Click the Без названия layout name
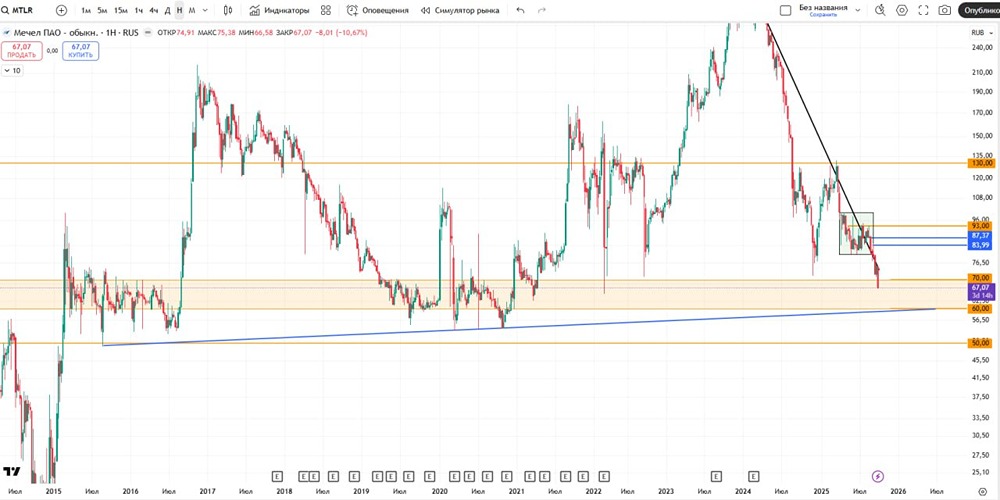The height and width of the screenshot is (500, 1000). point(823,8)
